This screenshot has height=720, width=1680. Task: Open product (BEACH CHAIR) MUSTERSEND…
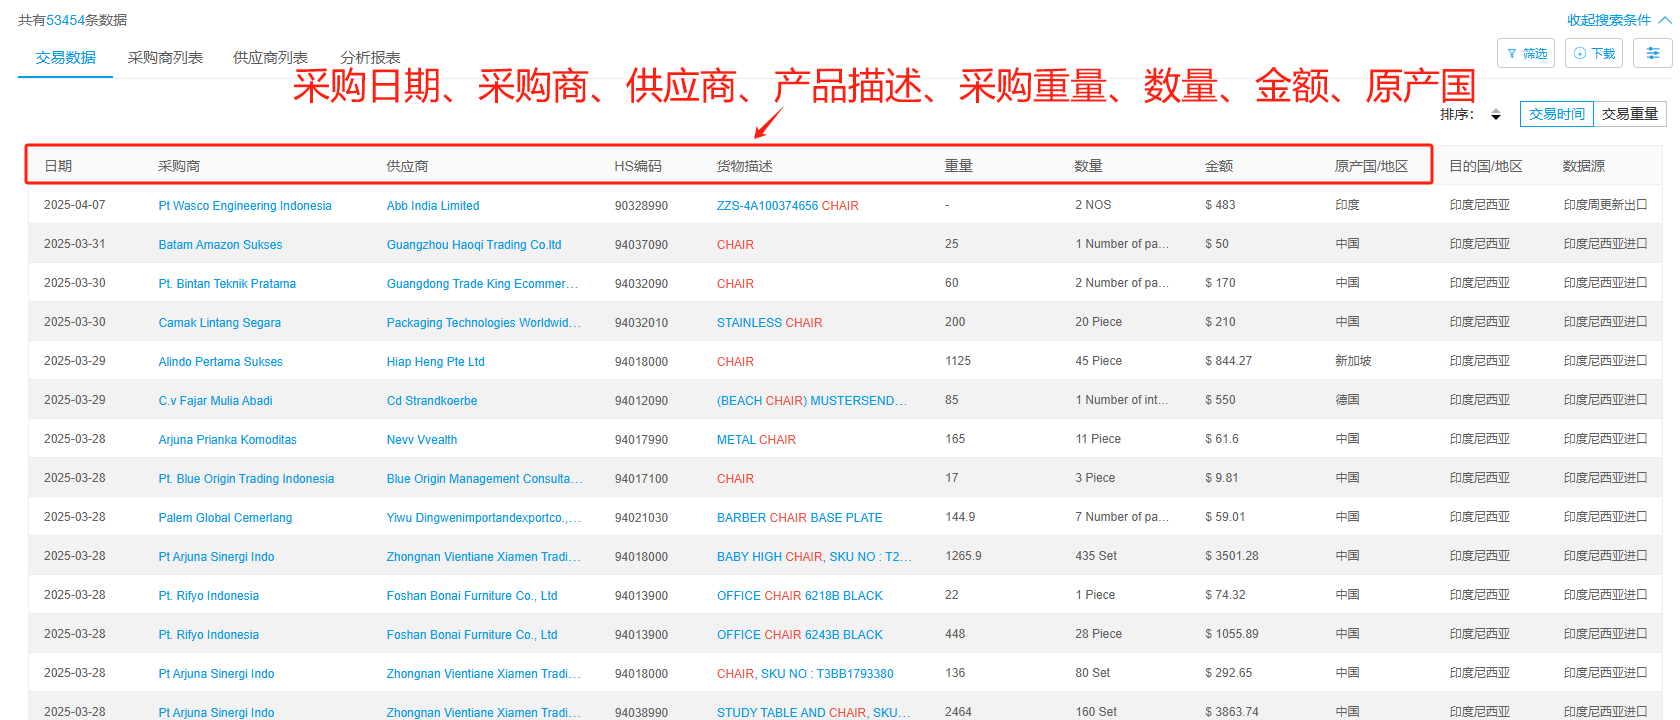click(812, 401)
